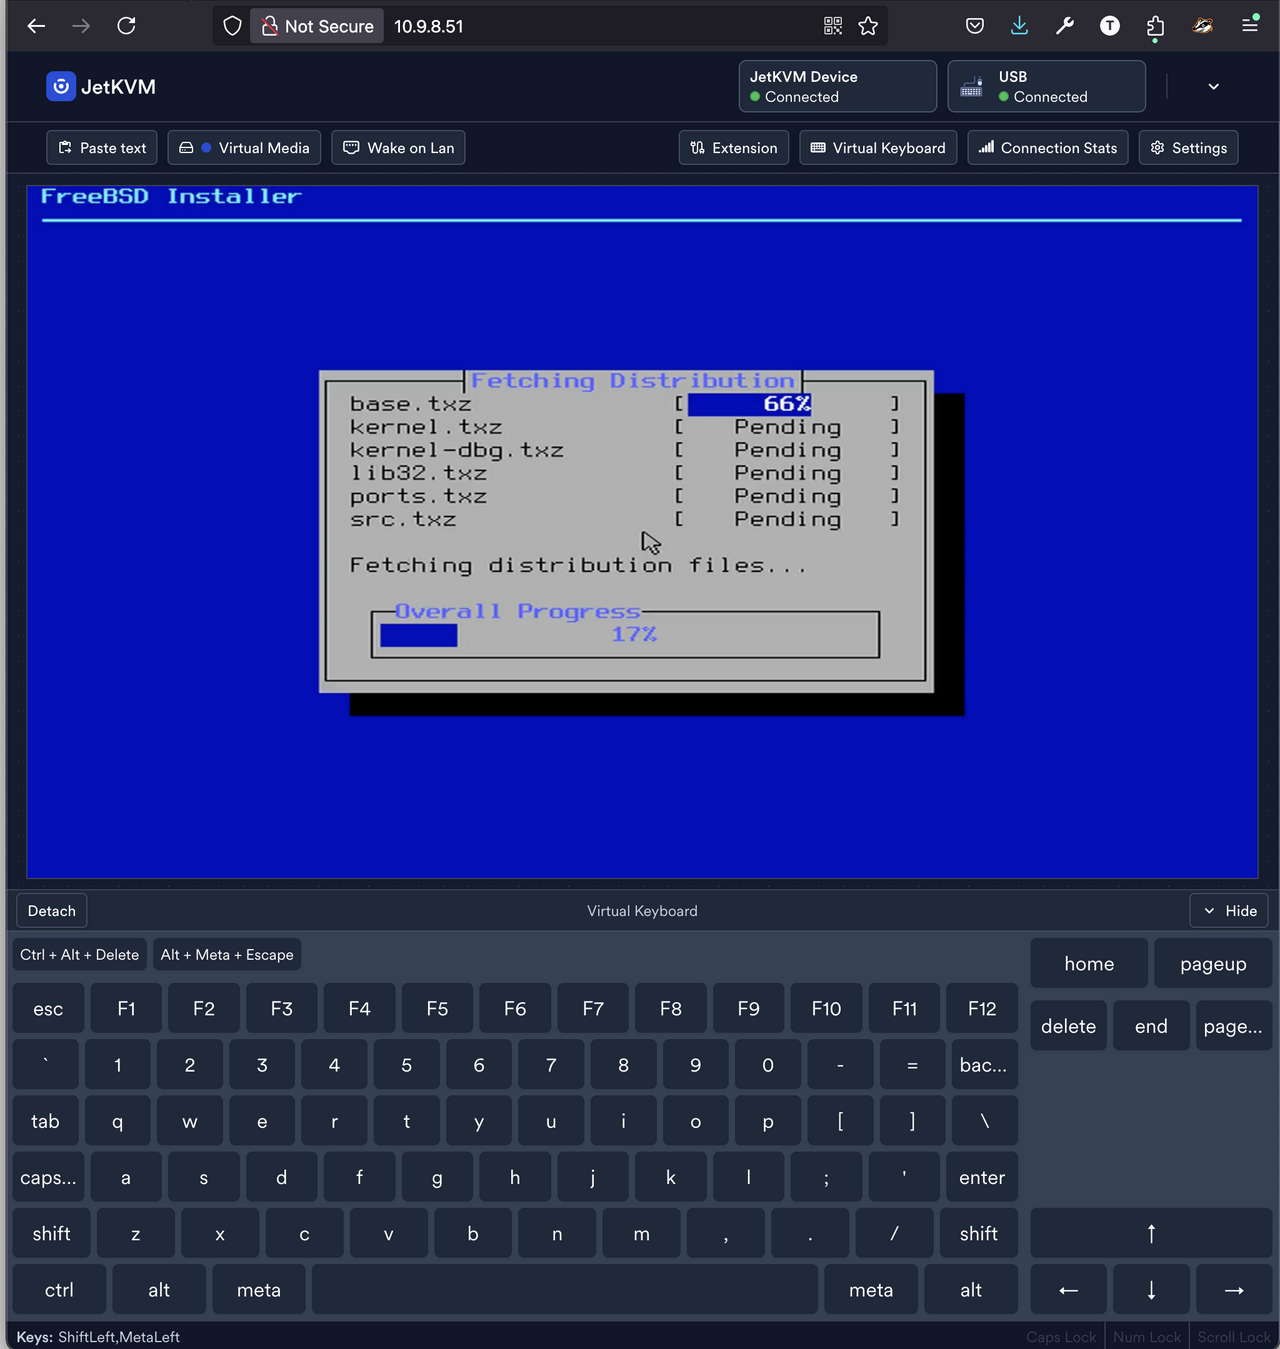Open the shield tracking protection icon

(232, 26)
